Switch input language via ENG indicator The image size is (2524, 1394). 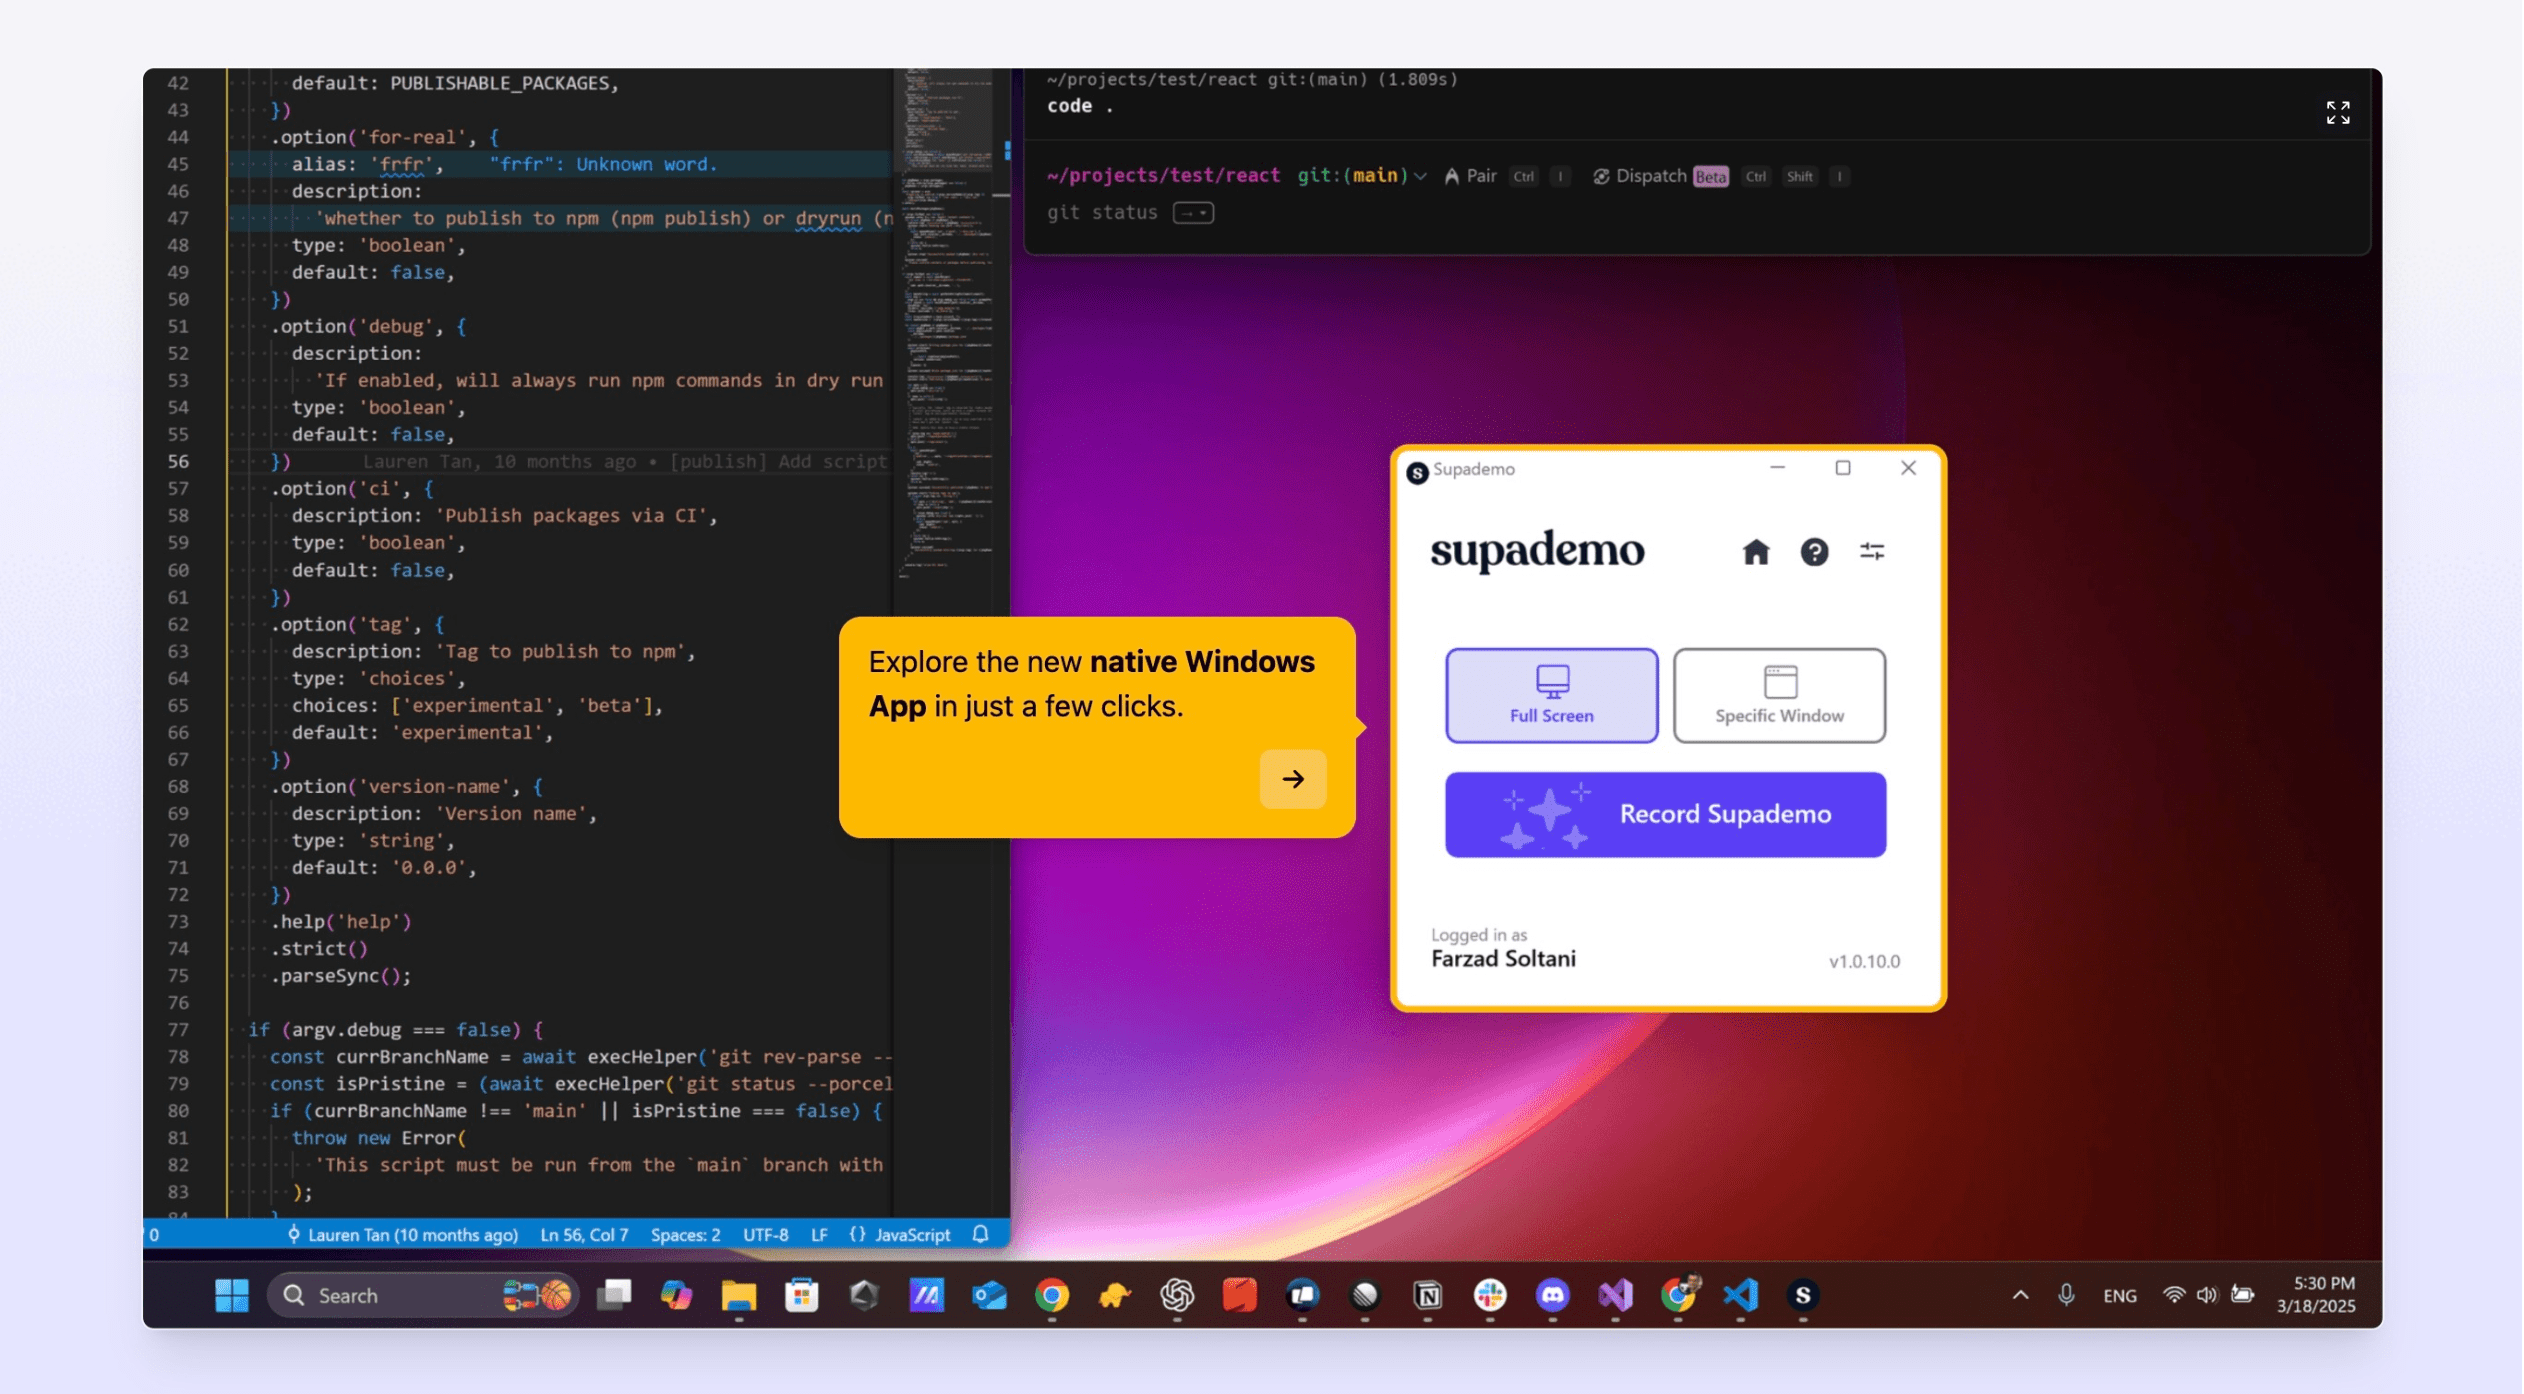pos(2119,1295)
